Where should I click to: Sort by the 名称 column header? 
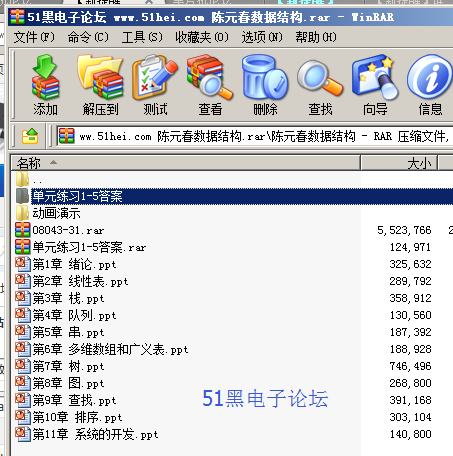click(x=186, y=163)
